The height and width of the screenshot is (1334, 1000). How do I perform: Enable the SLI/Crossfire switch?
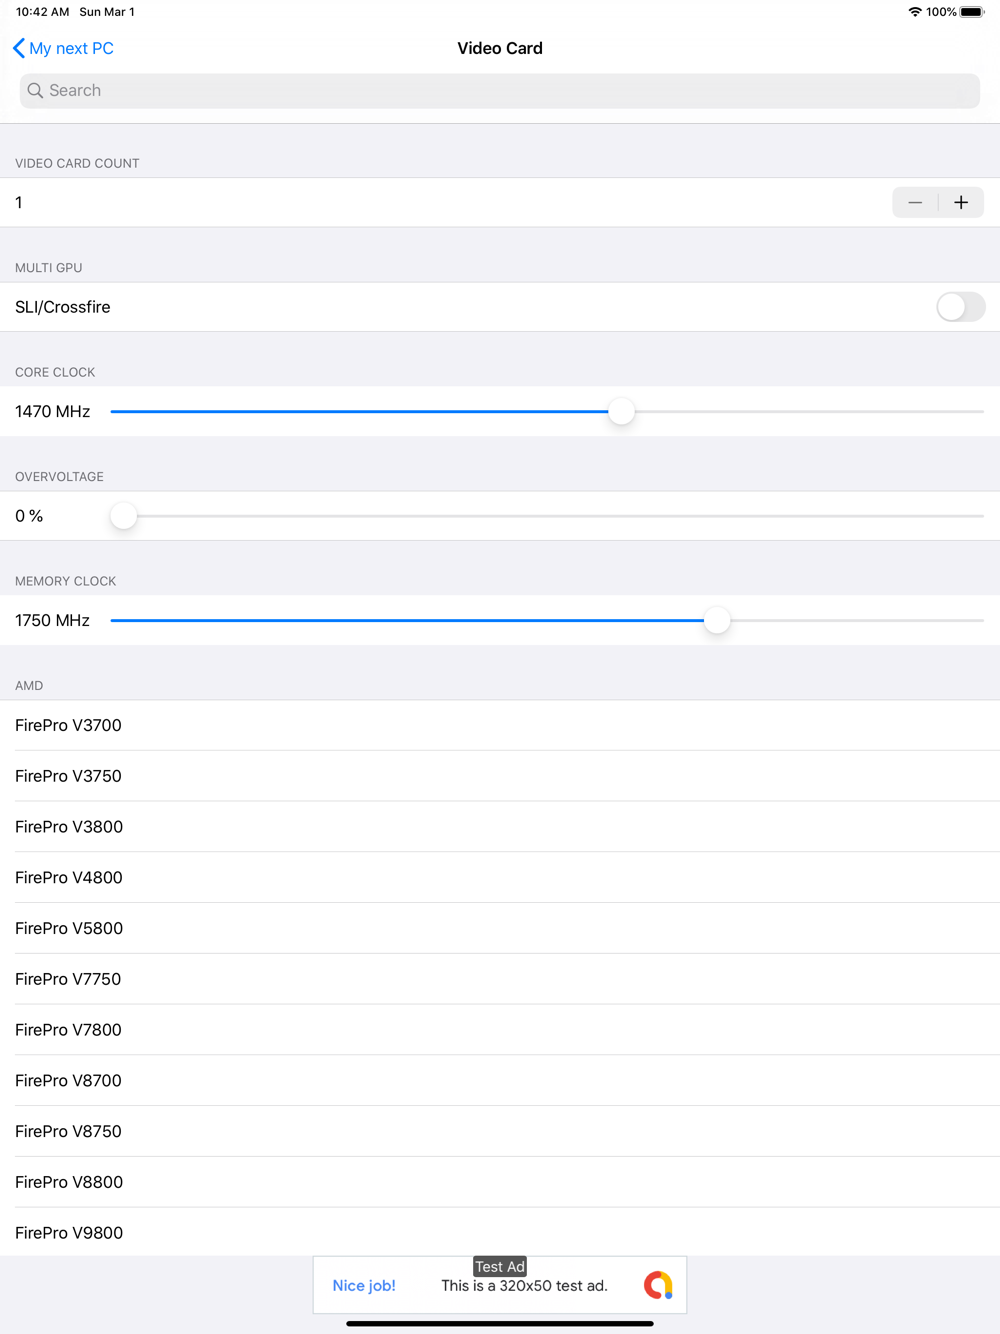click(960, 307)
